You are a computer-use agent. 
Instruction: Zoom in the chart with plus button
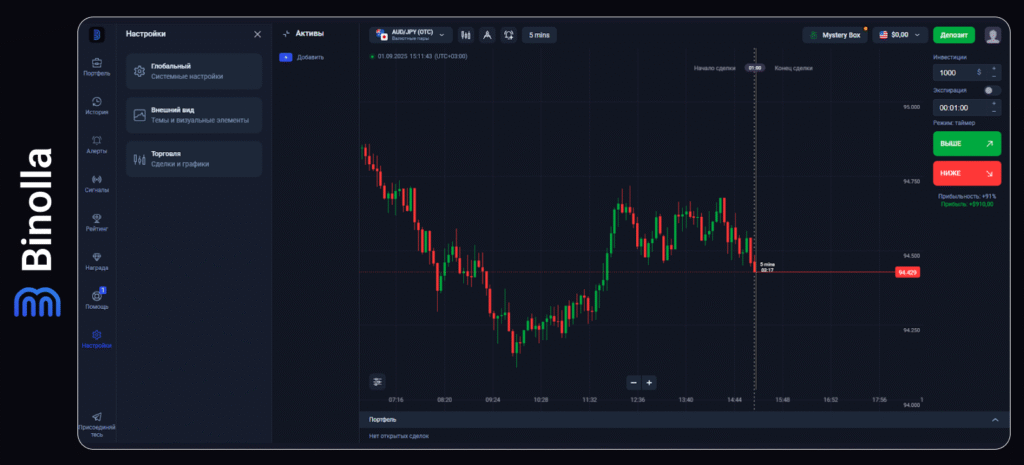649,382
